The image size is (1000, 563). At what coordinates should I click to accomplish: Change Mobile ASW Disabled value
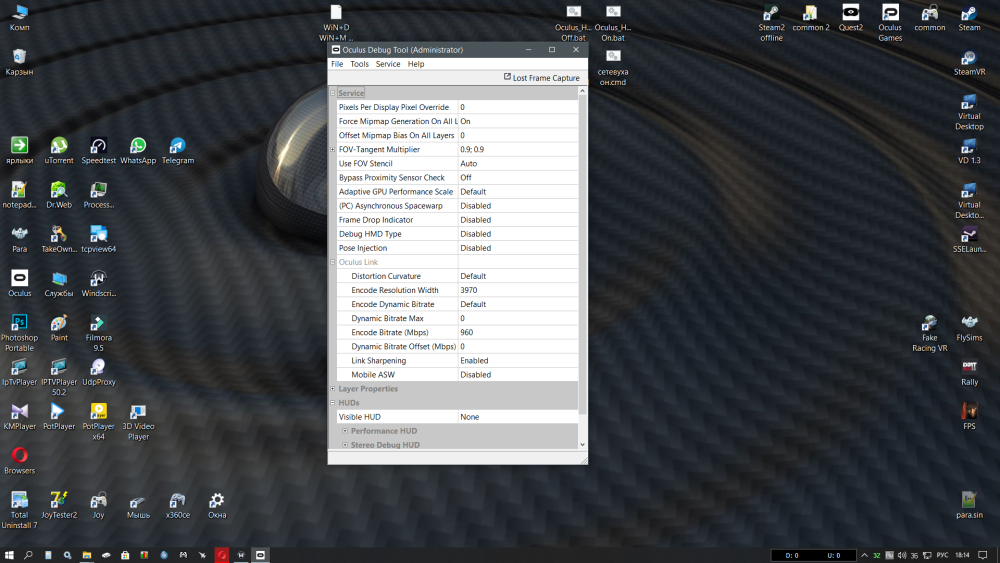tap(518, 374)
